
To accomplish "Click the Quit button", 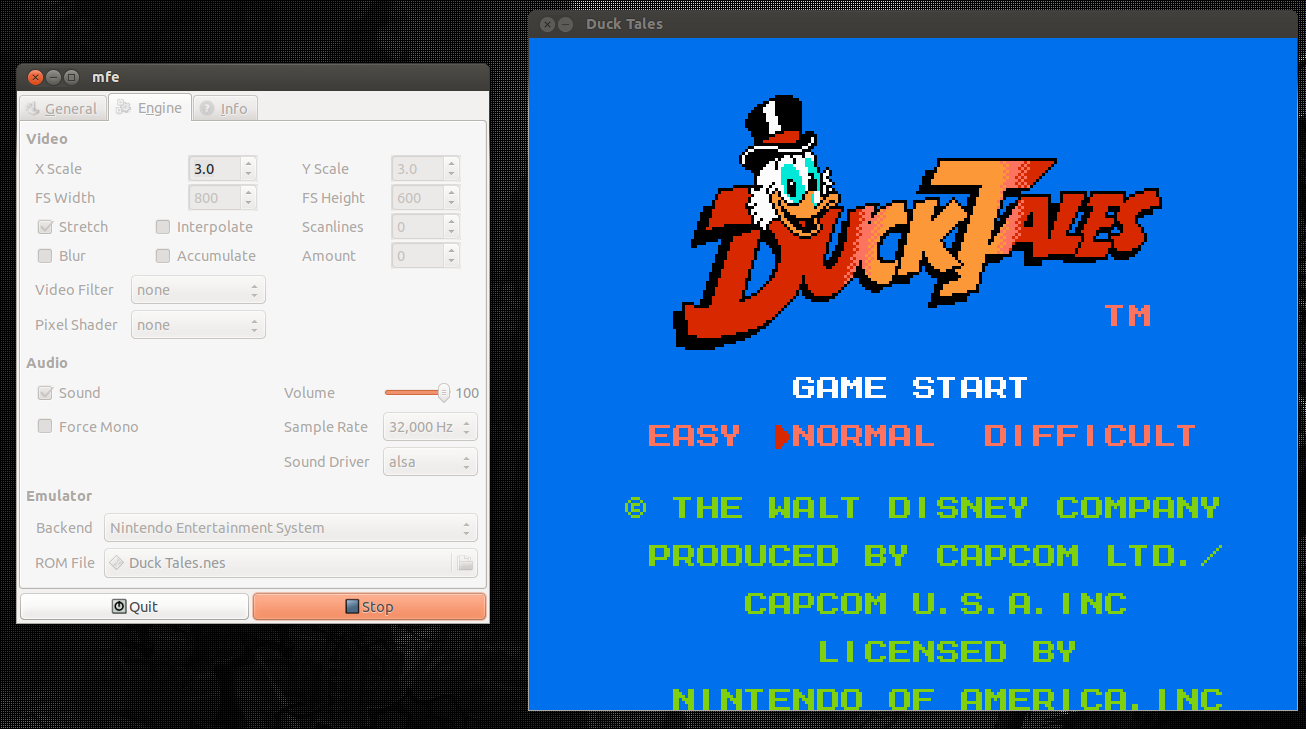I will (134, 606).
